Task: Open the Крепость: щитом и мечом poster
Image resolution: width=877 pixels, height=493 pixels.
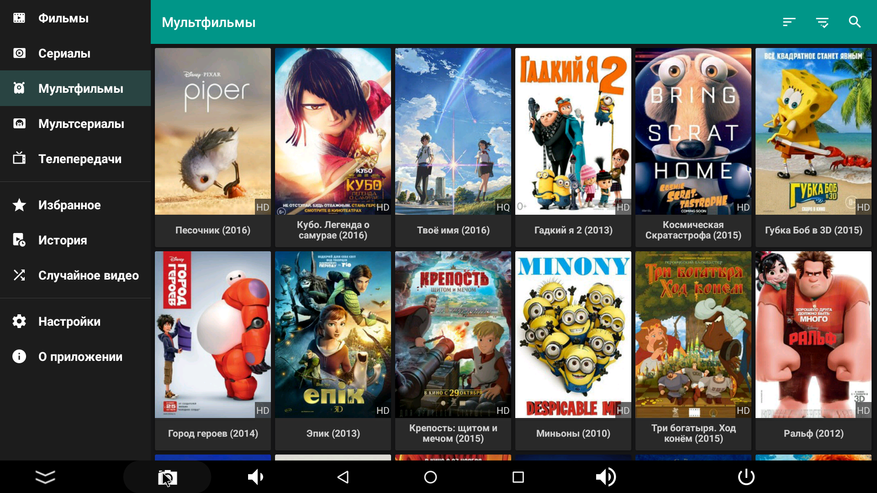Action: pos(453,334)
